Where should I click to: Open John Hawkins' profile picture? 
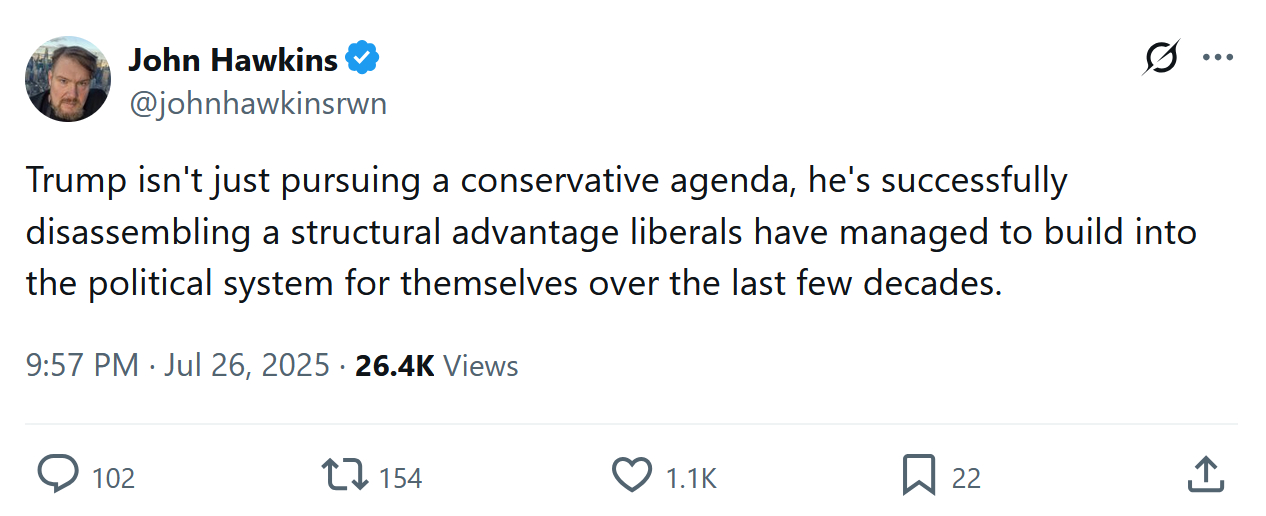tap(68, 79)
